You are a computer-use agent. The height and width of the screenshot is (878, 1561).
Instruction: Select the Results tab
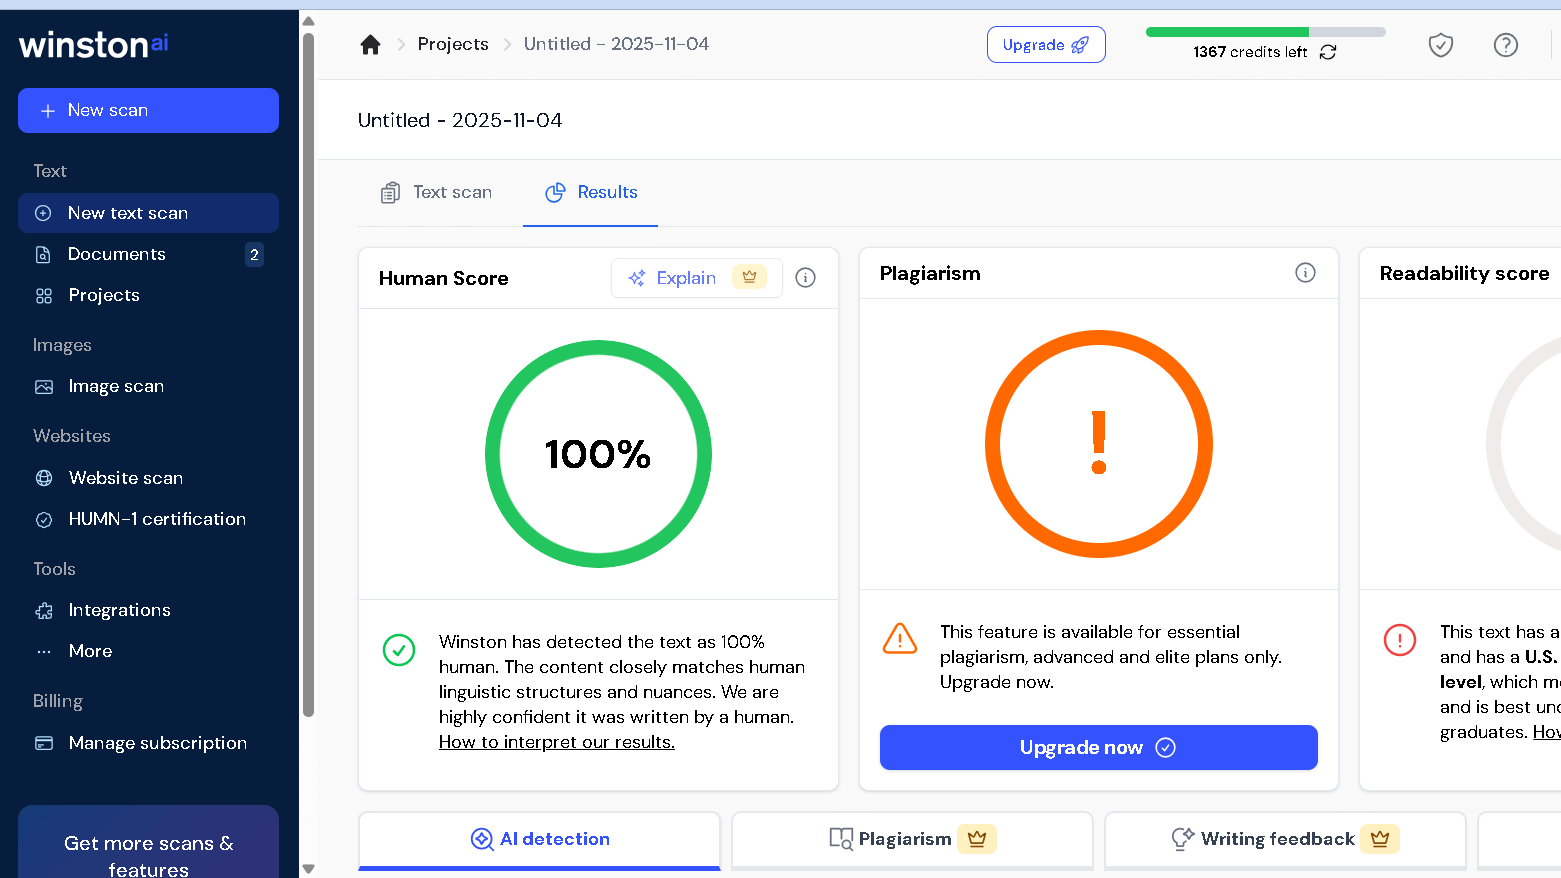(591, 192)
